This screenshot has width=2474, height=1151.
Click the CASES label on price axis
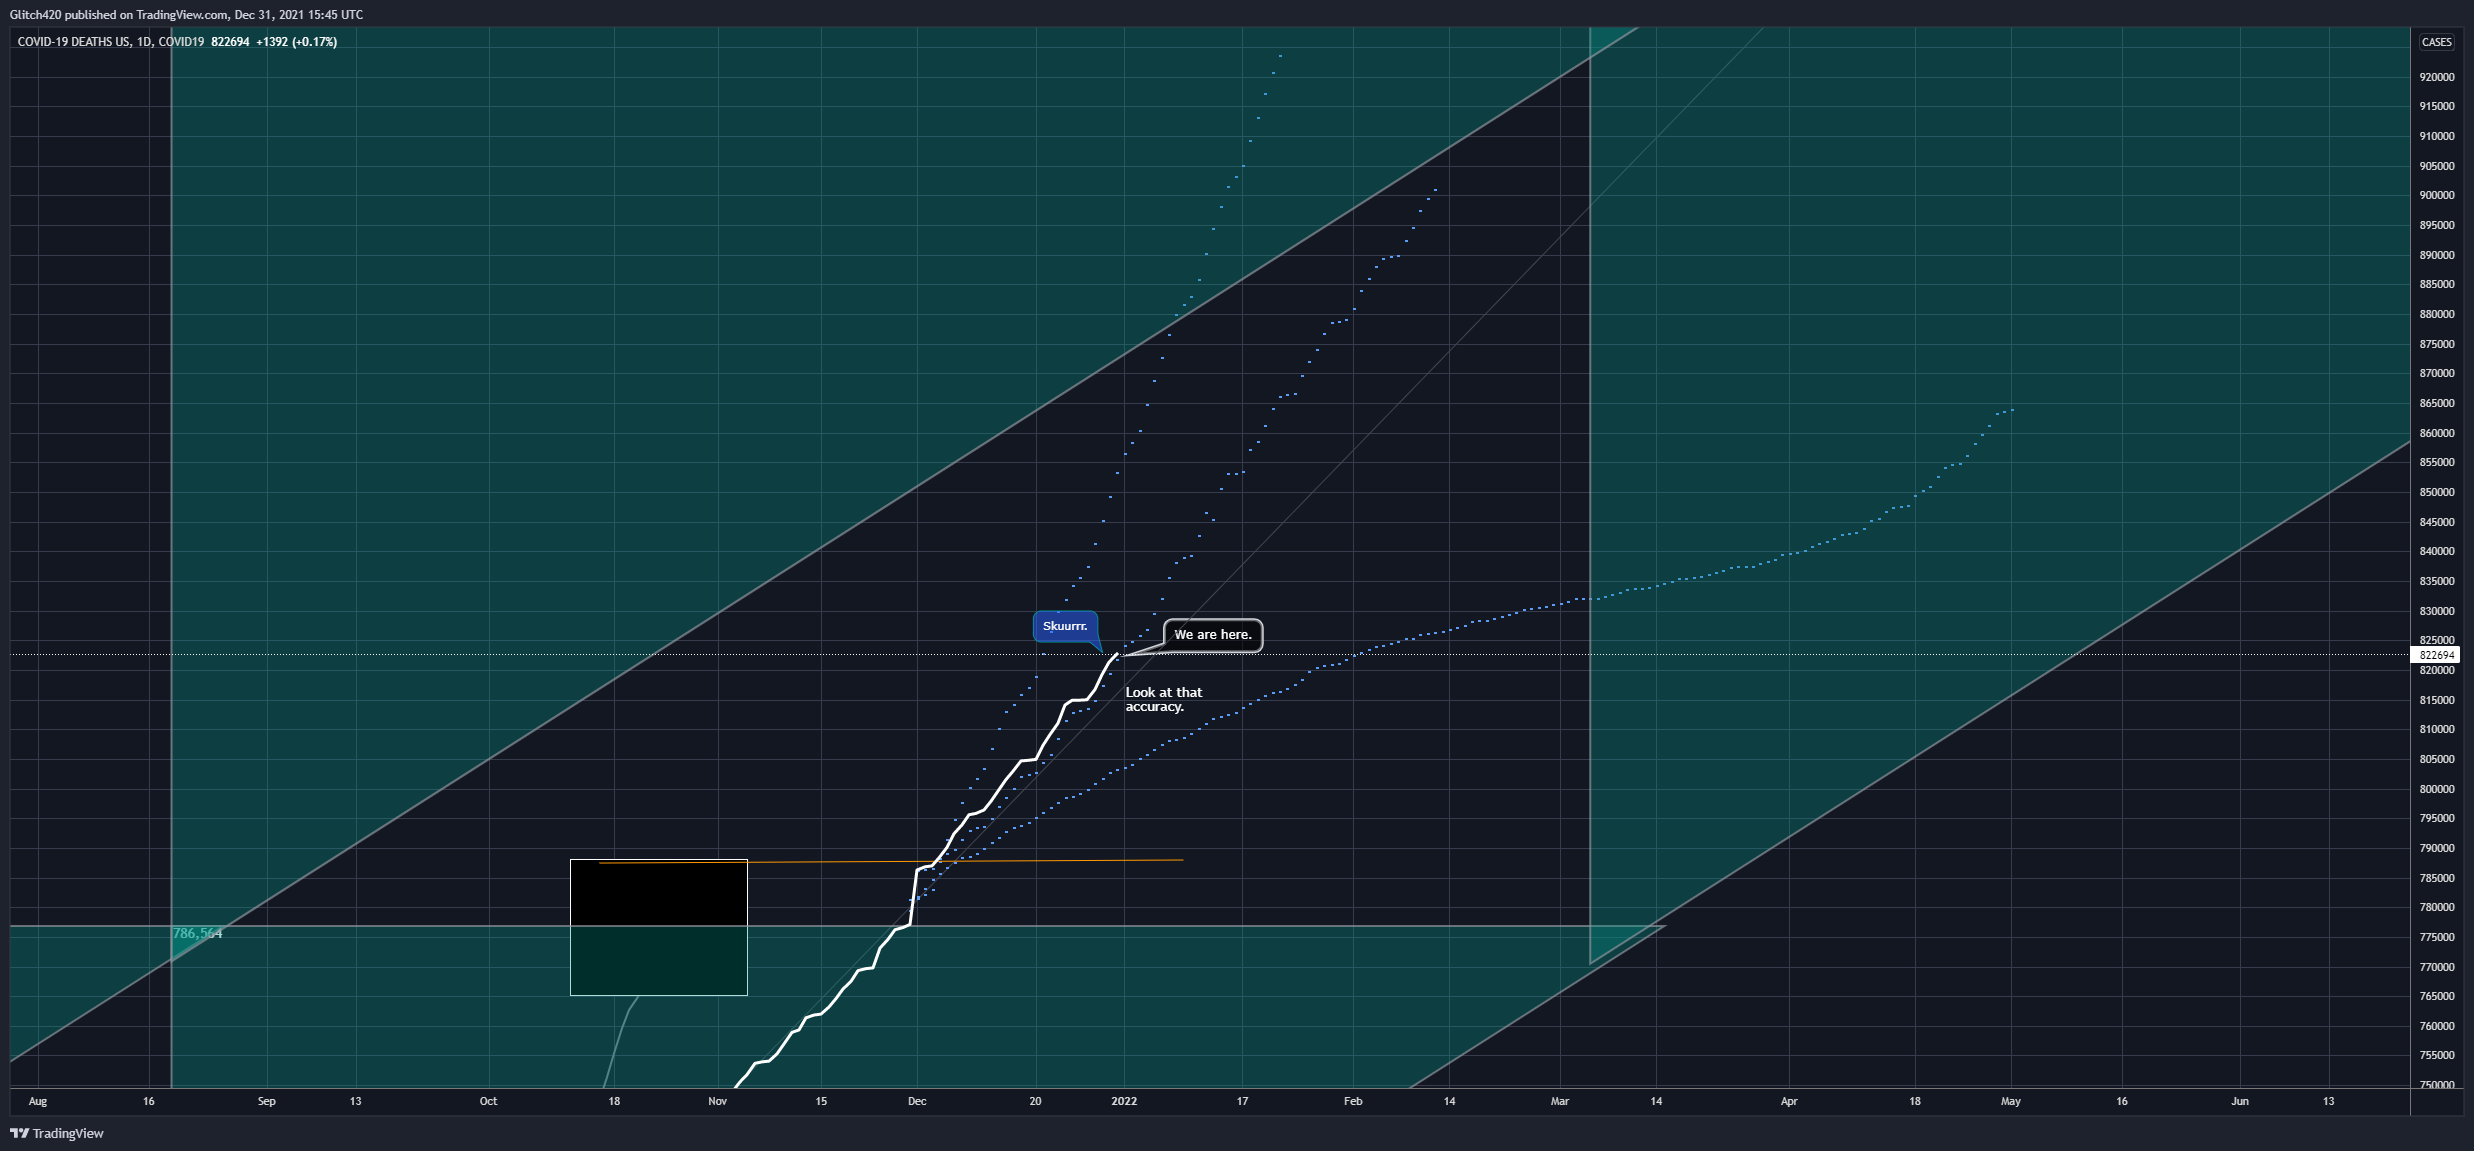coord(2436,42)
